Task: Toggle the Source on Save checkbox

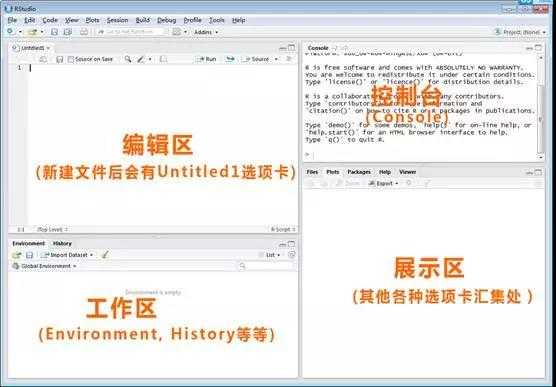Action: (71, 59)
